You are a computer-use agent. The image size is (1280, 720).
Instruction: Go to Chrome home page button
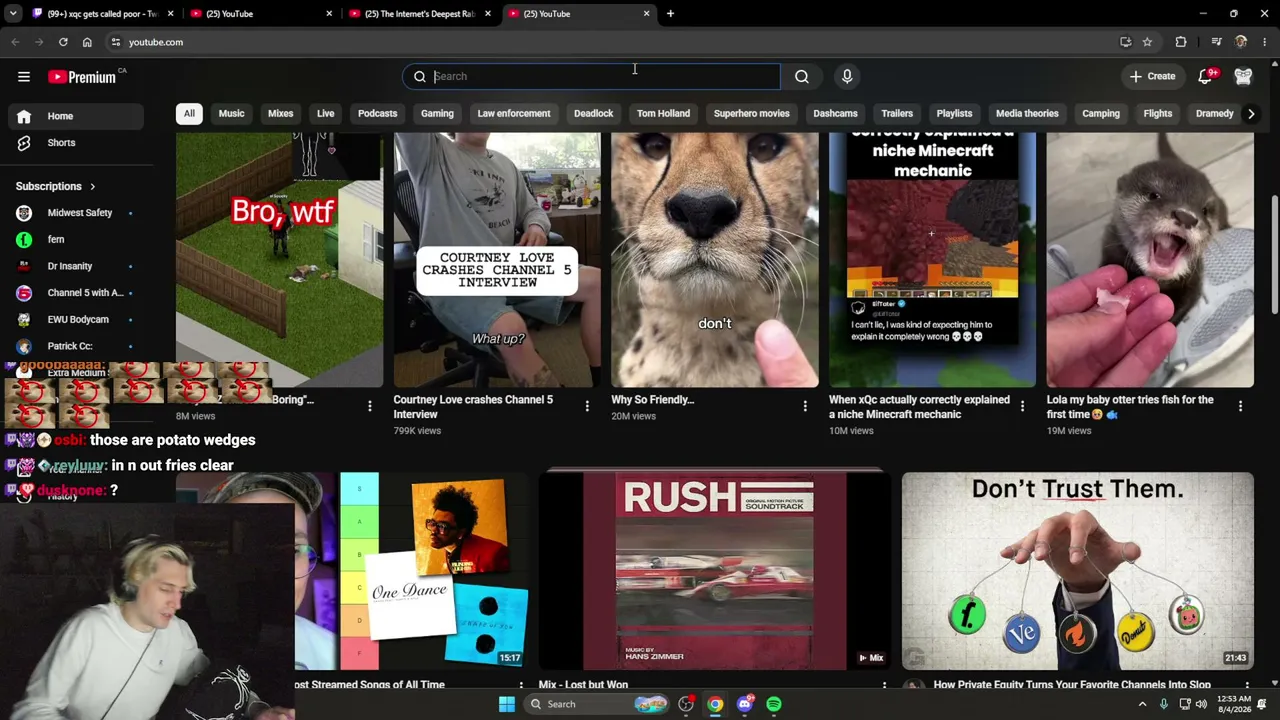tap(87, 42)
